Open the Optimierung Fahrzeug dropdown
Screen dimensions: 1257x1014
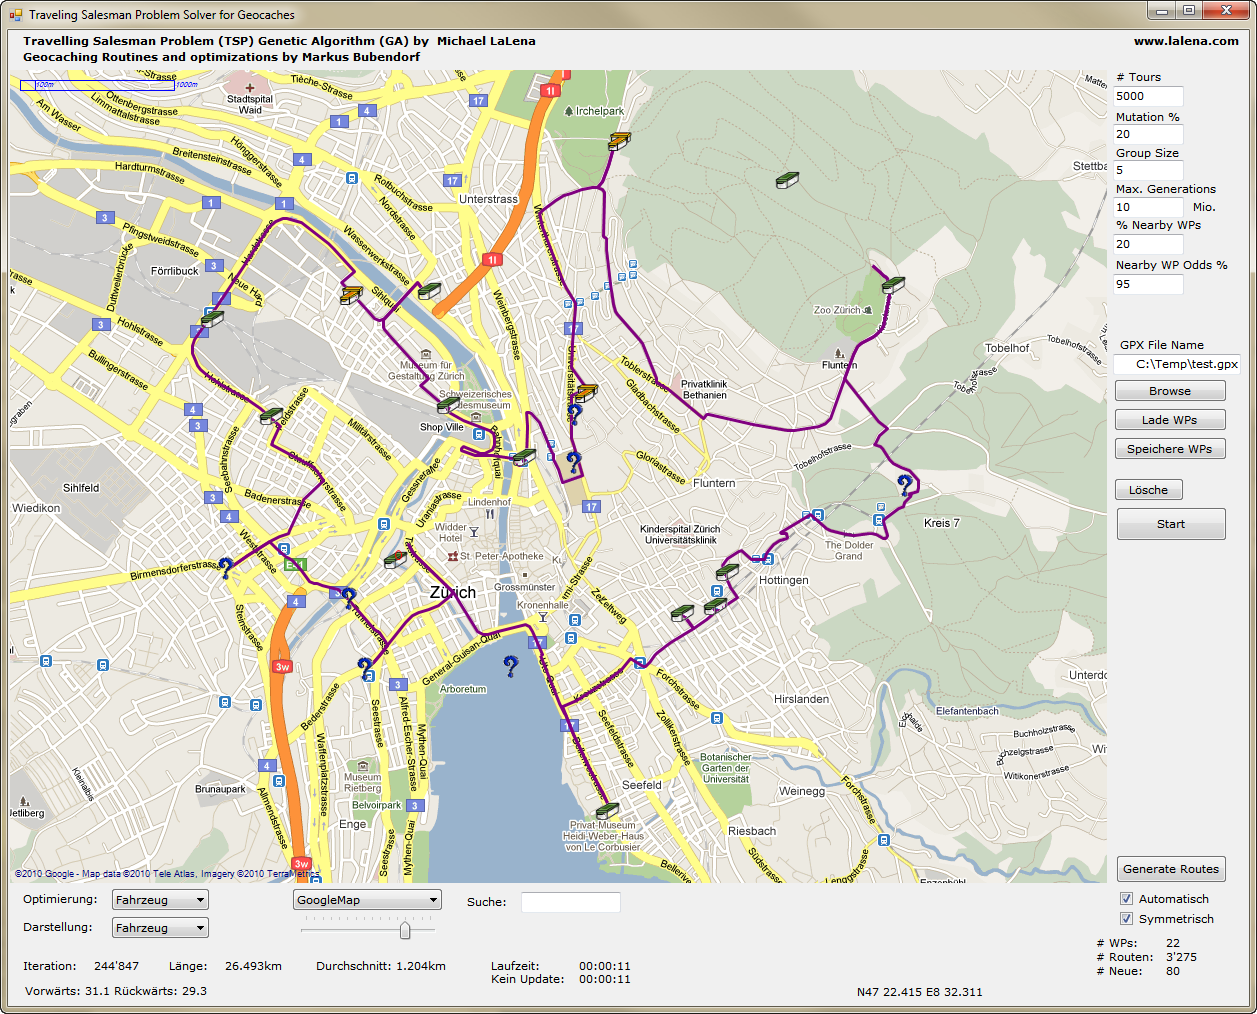tap(160, 900)
